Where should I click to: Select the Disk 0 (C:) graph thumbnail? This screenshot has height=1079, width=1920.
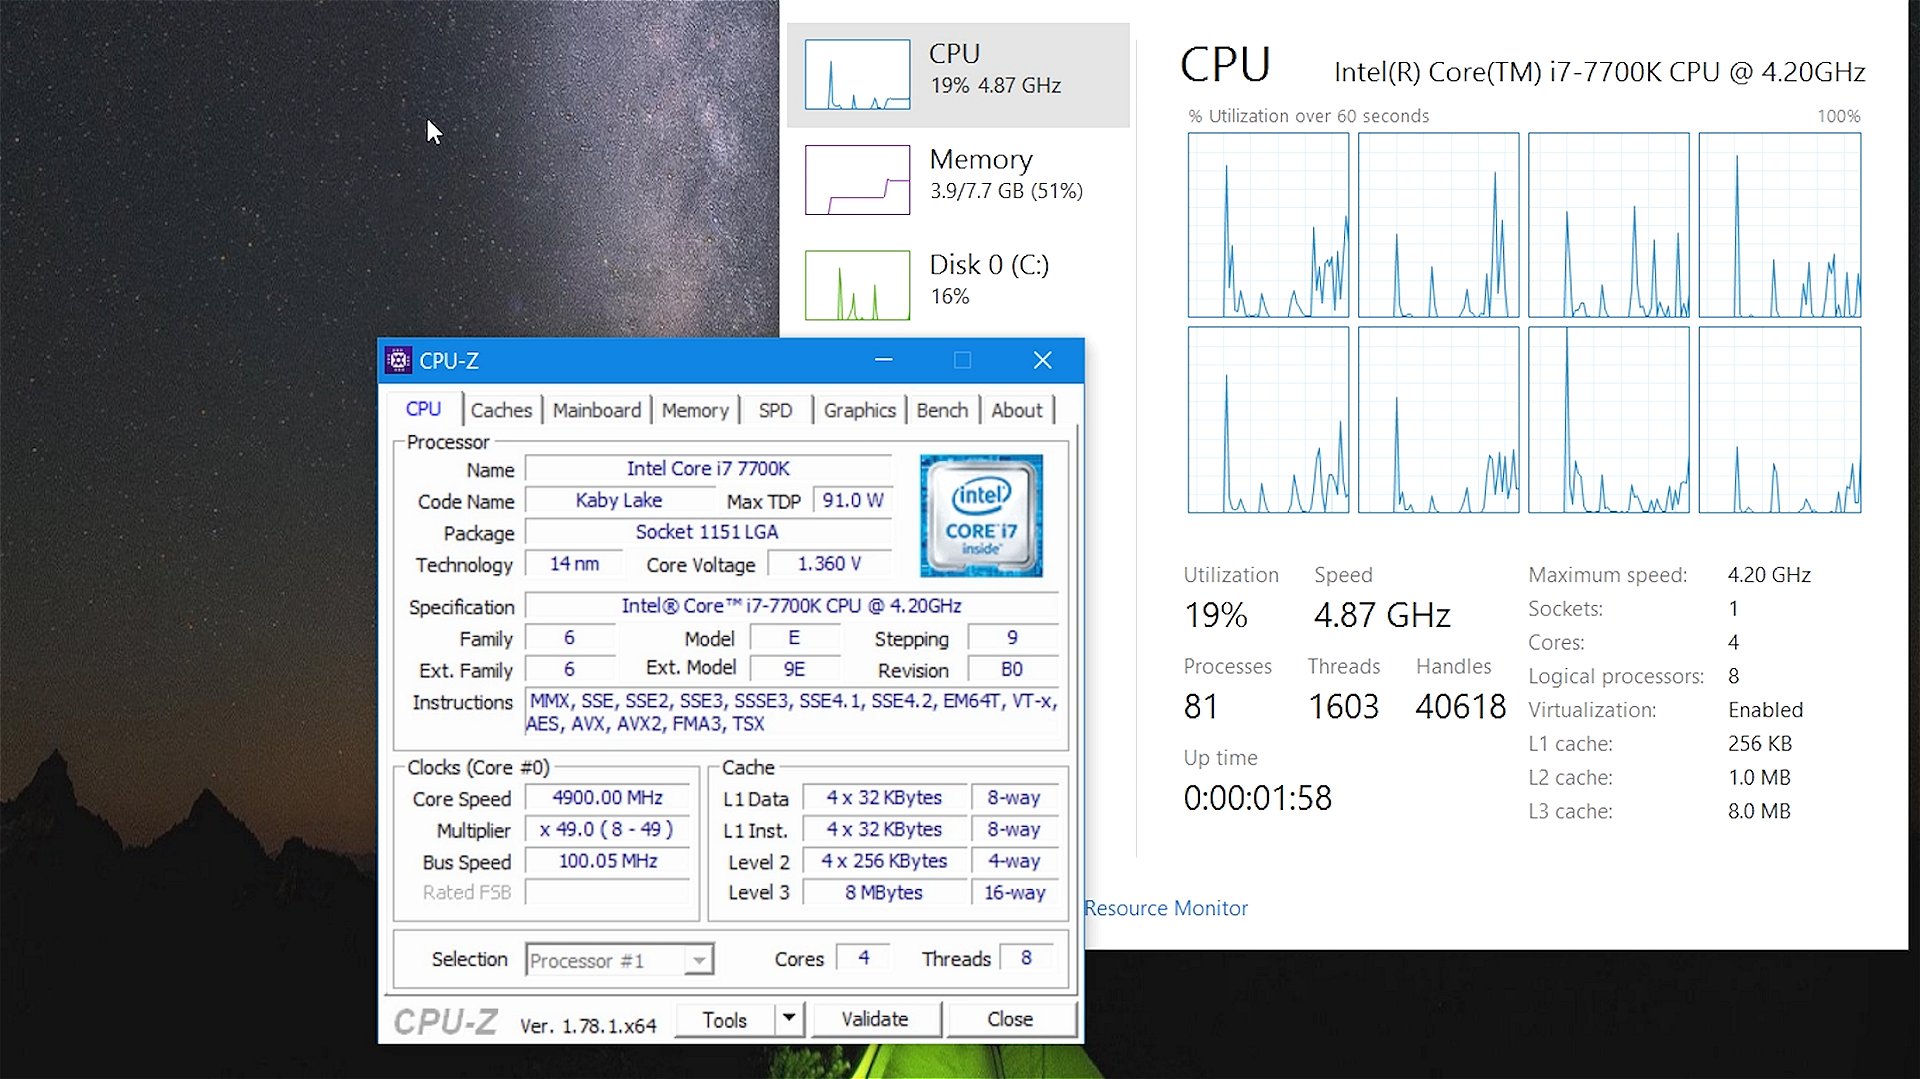tap(857, 285)
